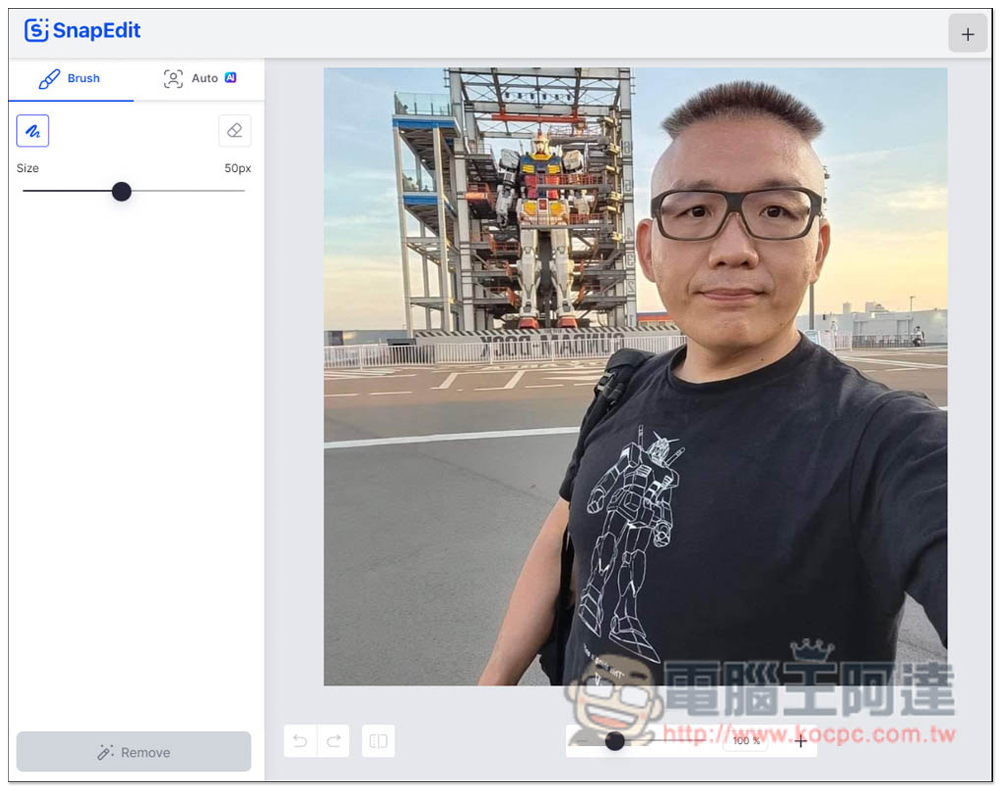Redo the last action
The image size is (1000, 791).
coord(333,741)
